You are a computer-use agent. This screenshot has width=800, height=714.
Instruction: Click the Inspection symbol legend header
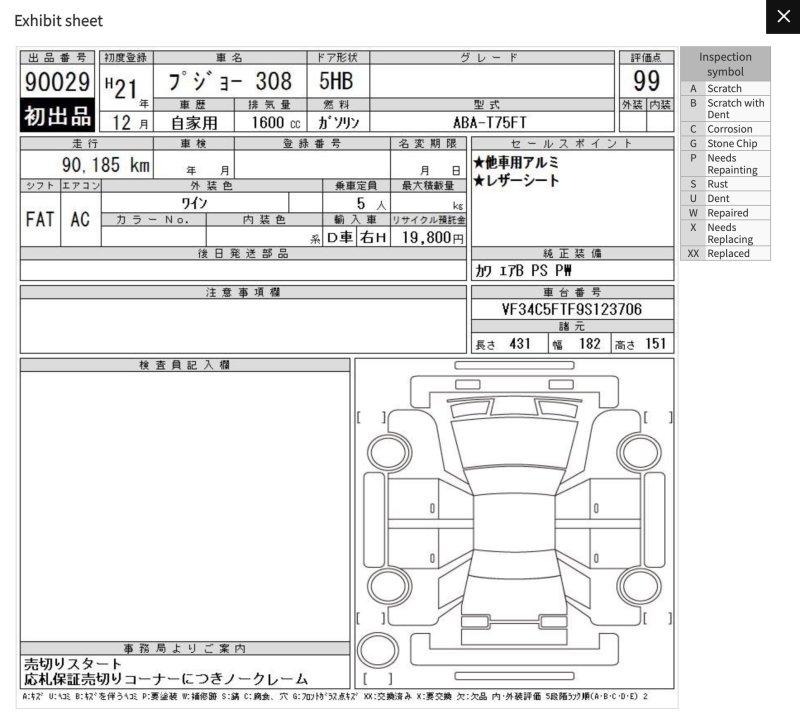point(725,64)
